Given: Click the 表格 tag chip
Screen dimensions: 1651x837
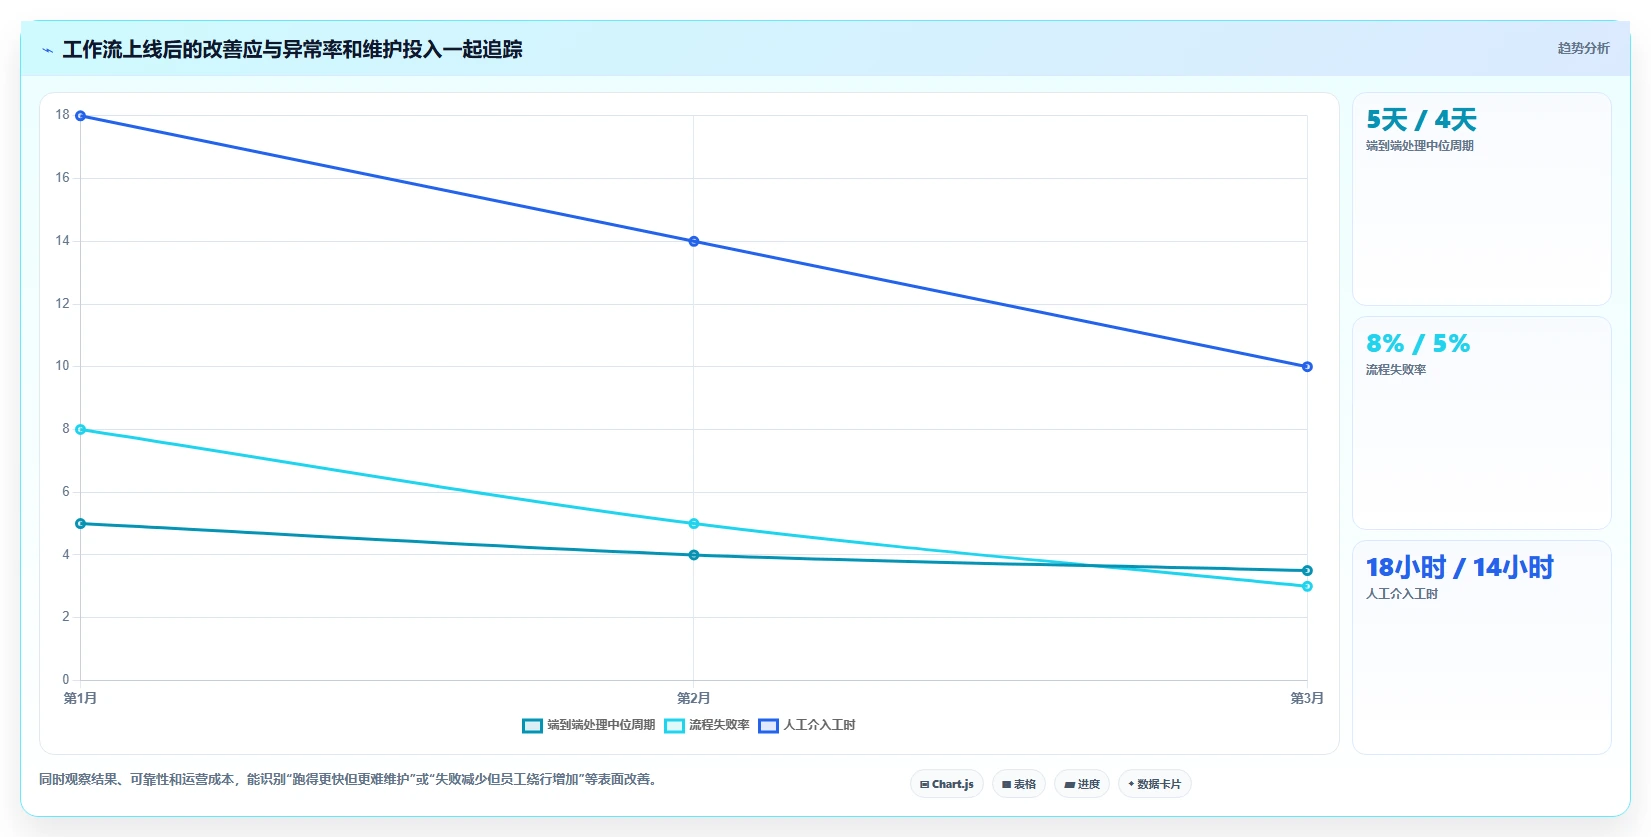Looking at the screenshot, I should coord(1019,784).
